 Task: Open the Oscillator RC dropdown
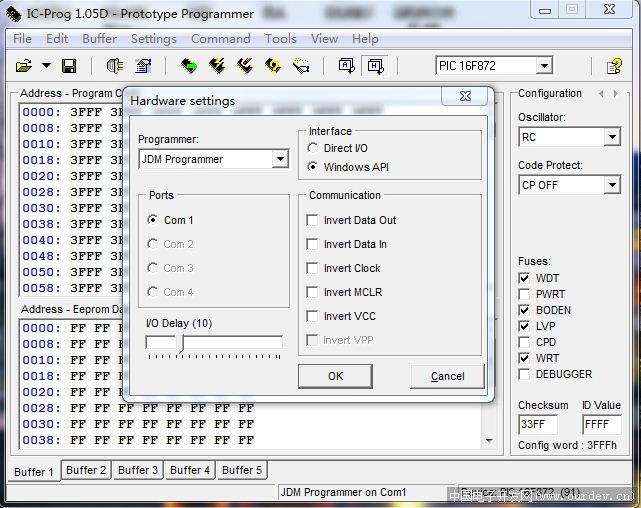(612, 137)
